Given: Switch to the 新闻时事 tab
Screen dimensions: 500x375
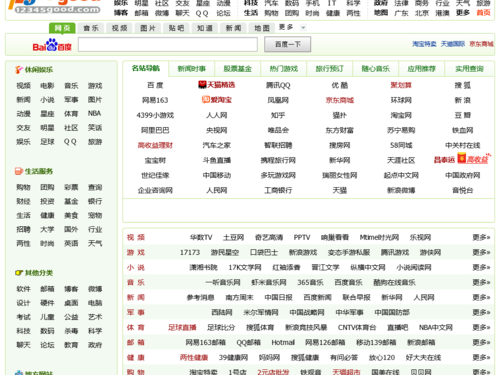Looking at the screenshot, I should pyautogui.click(x=192, y=69).
